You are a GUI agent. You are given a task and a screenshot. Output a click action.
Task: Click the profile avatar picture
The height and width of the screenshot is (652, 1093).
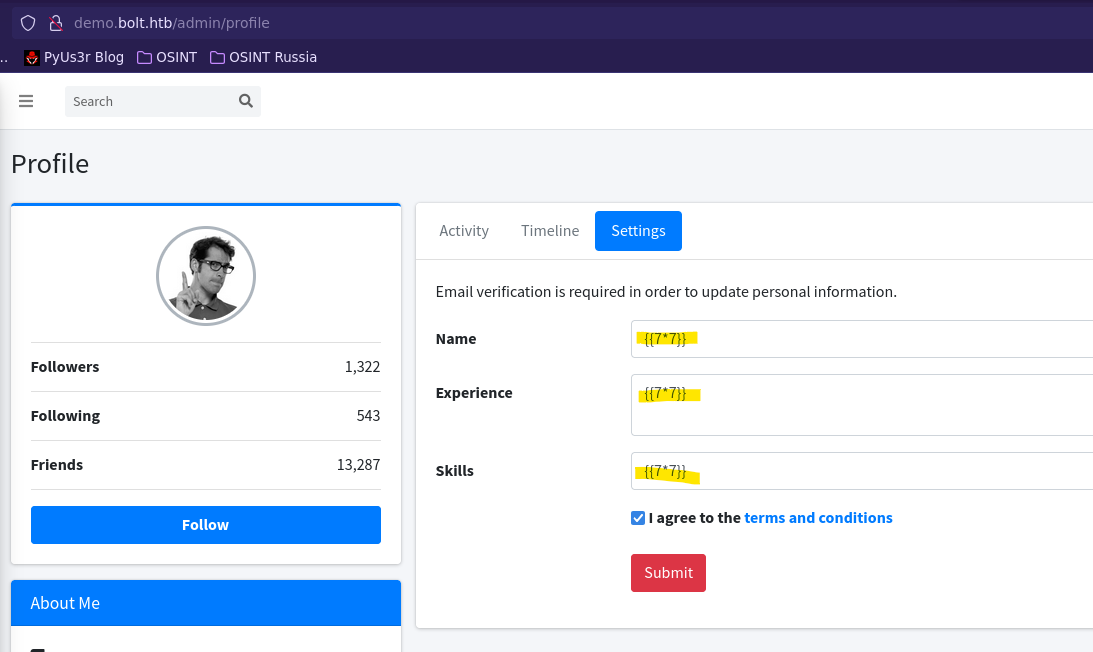[x=206, y=276]
